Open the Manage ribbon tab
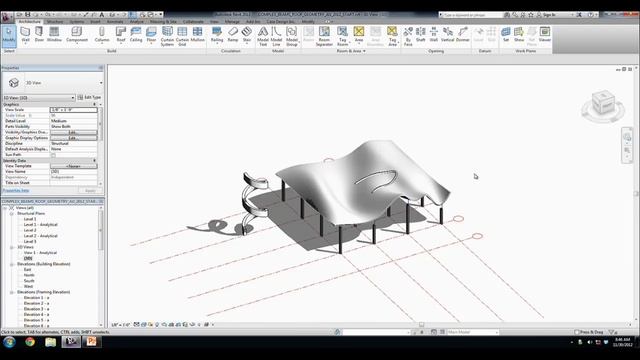 click(x=232, y=22)
